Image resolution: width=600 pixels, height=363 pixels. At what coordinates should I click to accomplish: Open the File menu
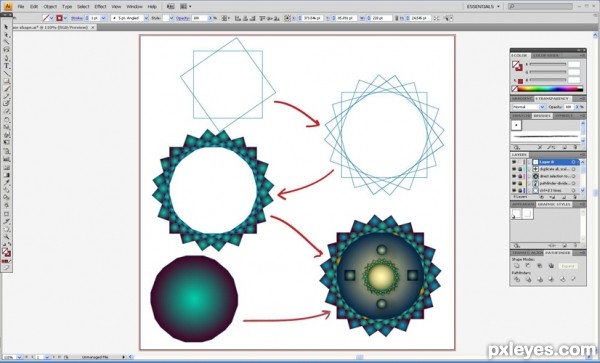(21, 7)
